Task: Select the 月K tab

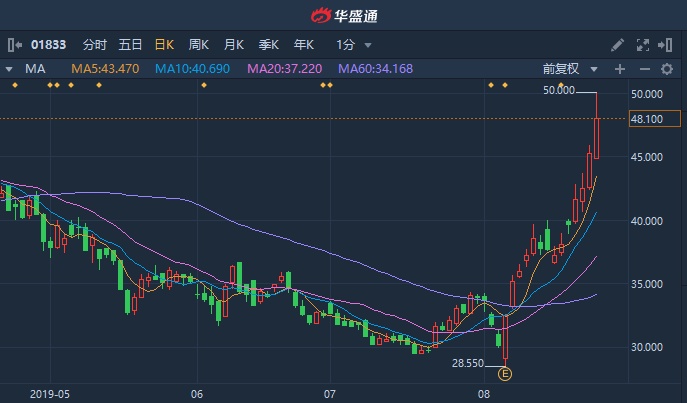Action: pos(234,45)
